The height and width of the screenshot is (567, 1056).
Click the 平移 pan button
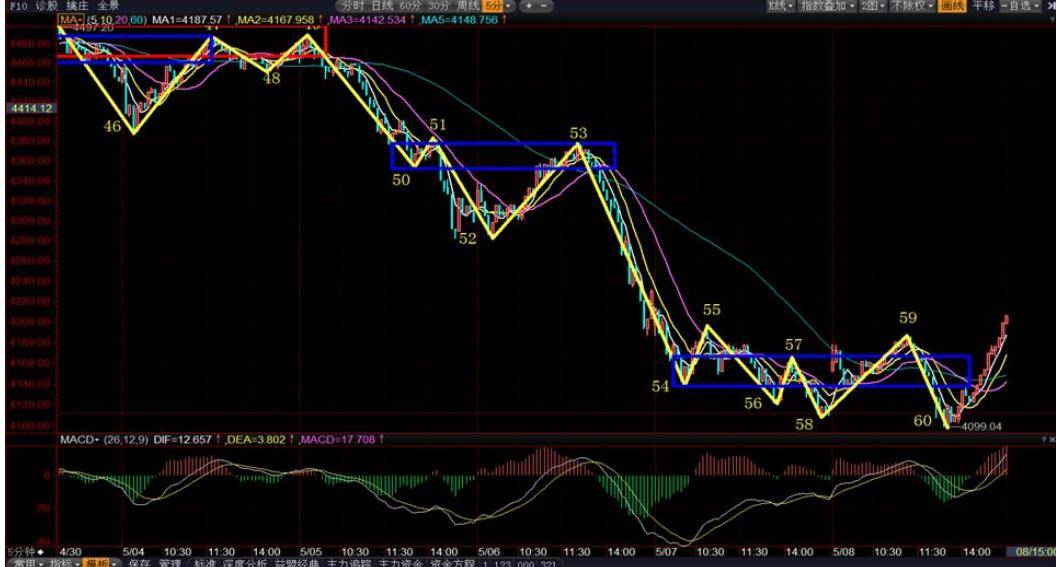pyautogui.click(x=983, y=6)
